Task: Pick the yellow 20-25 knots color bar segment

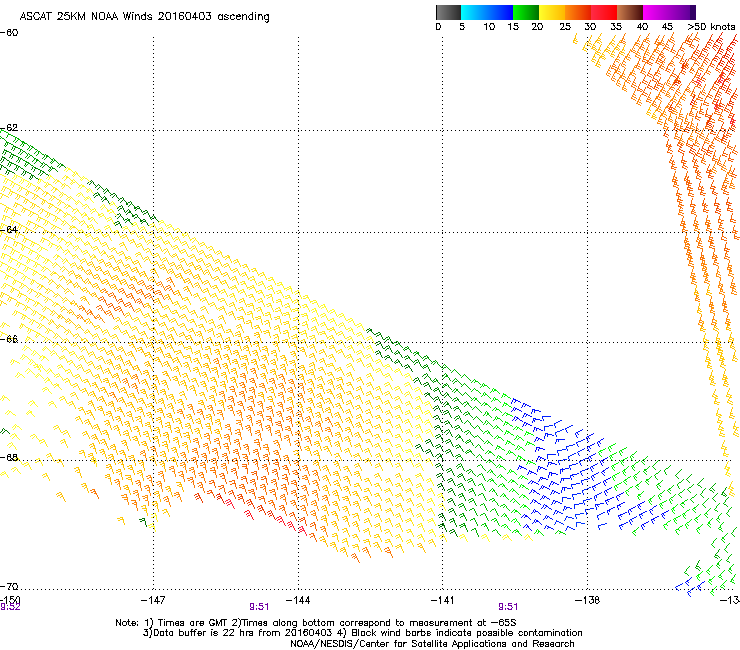Action: [552, 12]
